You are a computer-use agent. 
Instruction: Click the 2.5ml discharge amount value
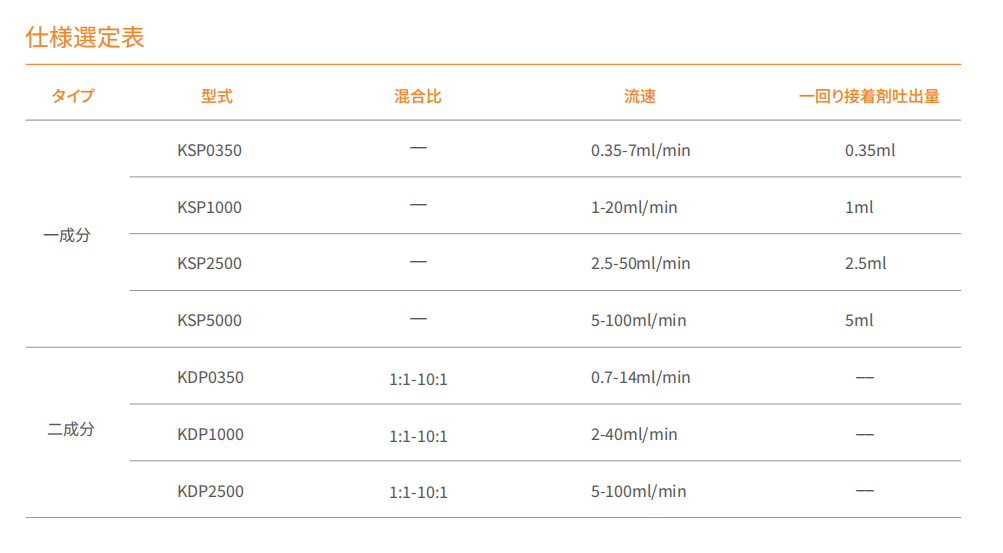point(865,263)
